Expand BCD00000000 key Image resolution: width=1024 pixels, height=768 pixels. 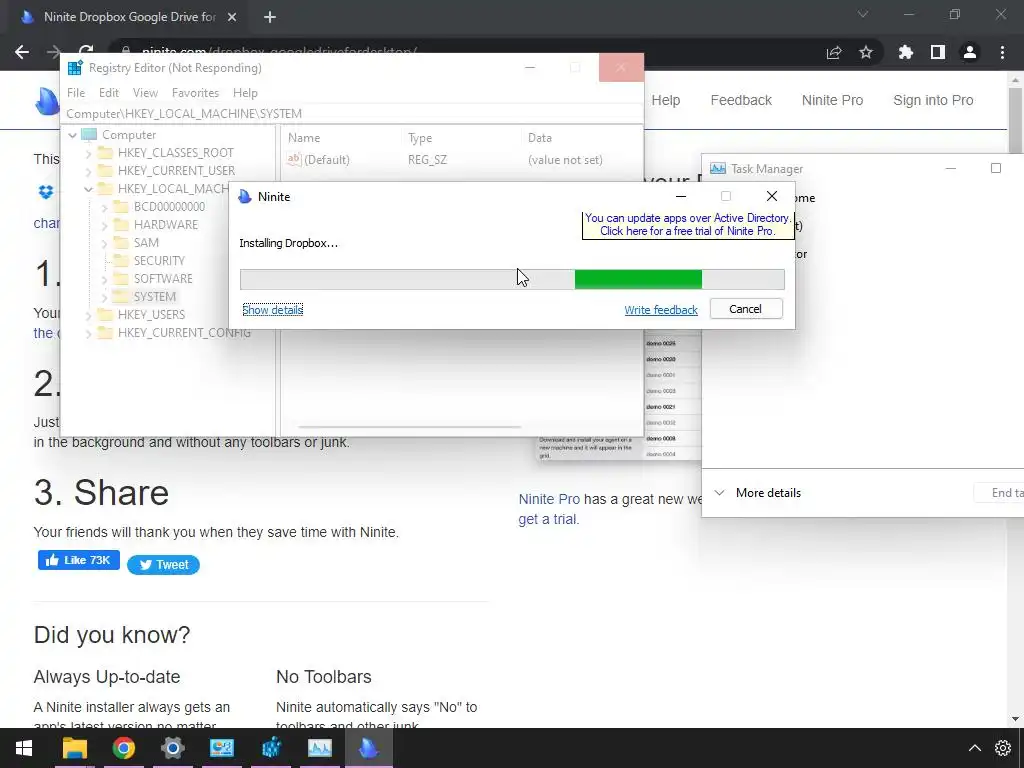pyautogui.click(x=104, y=207)
